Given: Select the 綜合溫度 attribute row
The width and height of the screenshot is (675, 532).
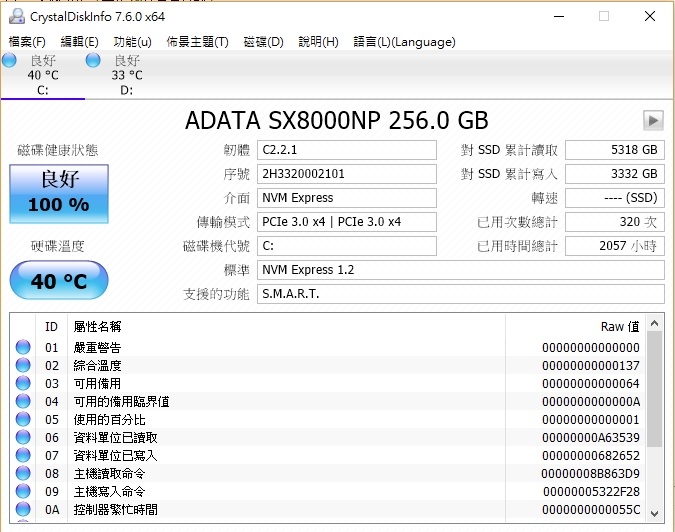Looking at the screenshot, I should pos(327,365).
